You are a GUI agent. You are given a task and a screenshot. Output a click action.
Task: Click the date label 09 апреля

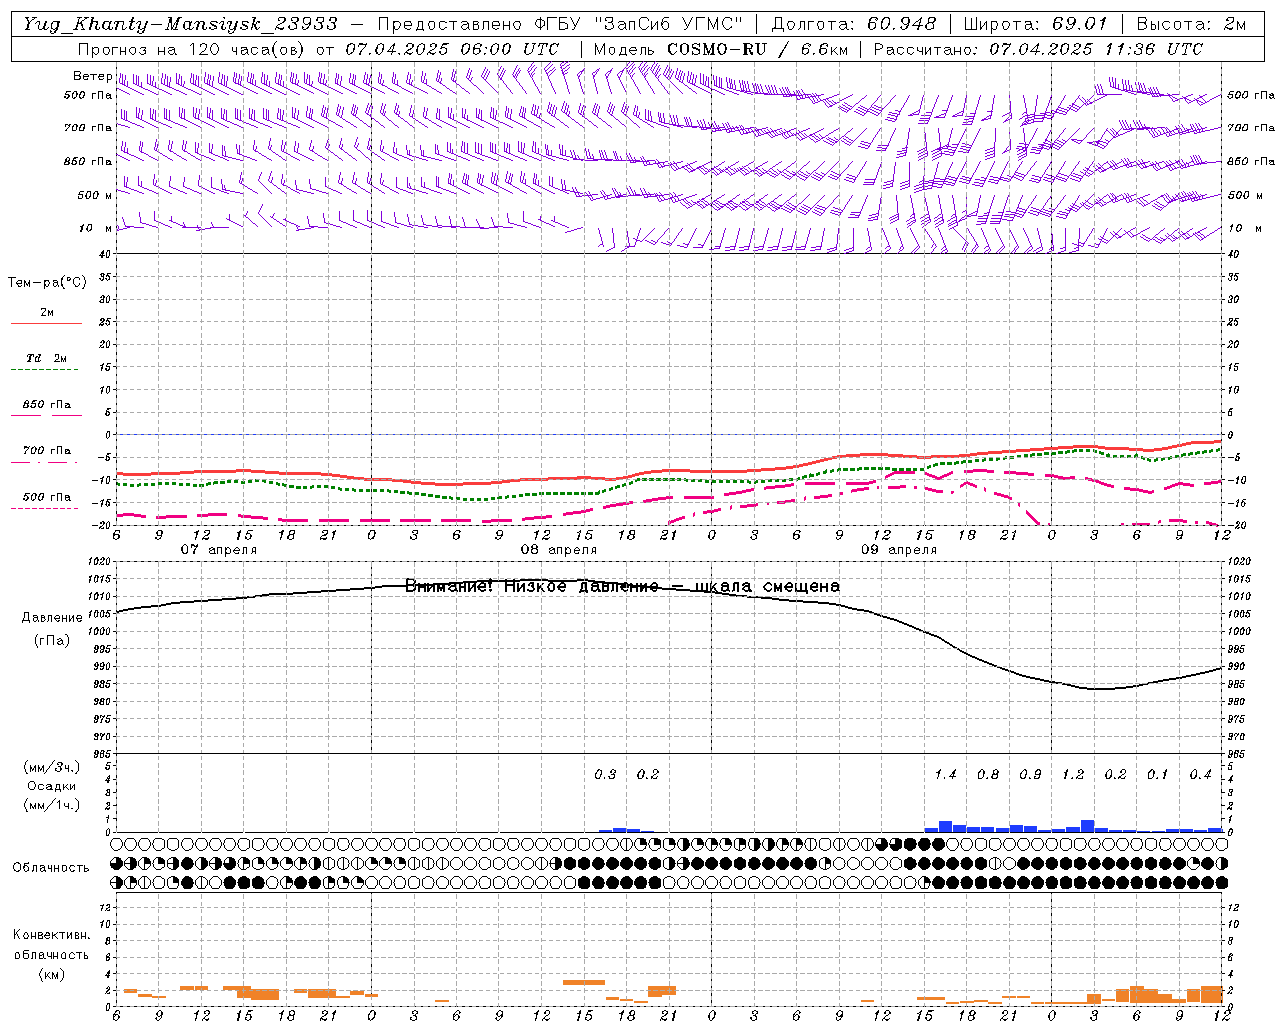tap(898, 550)
